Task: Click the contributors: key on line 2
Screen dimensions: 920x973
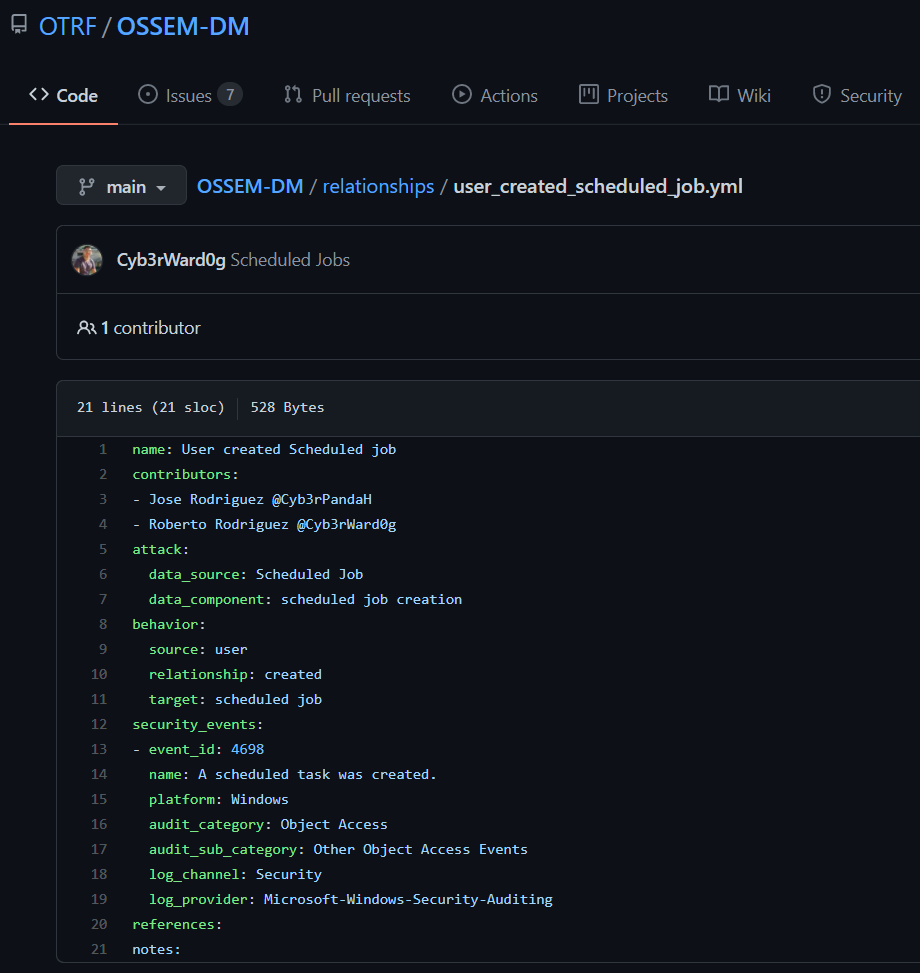Action: 185,474
